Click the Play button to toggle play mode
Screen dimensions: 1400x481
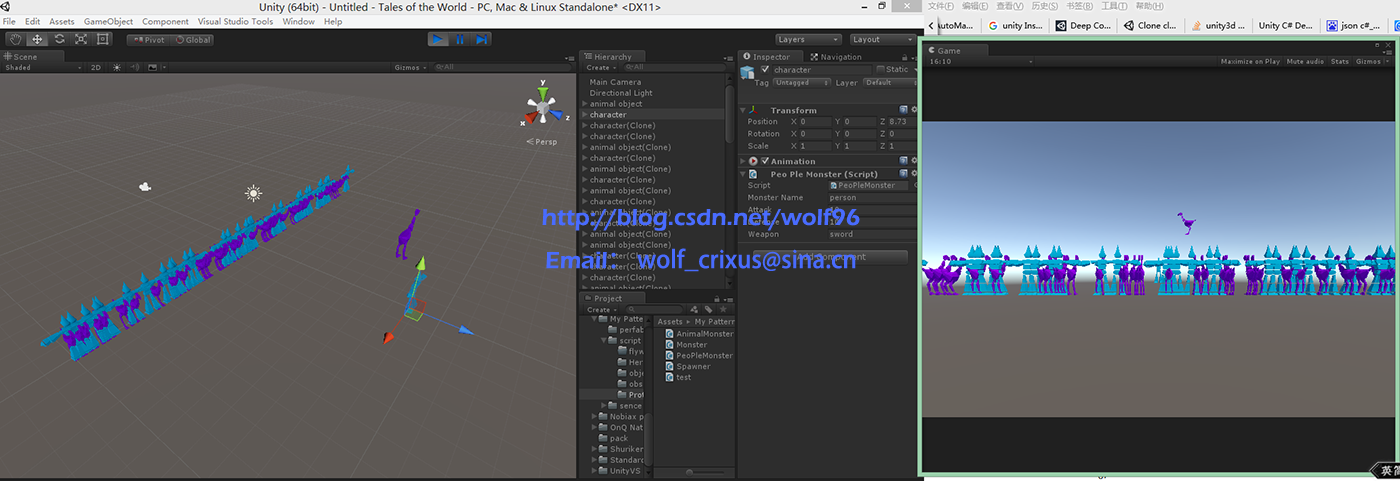click(438, 39)
